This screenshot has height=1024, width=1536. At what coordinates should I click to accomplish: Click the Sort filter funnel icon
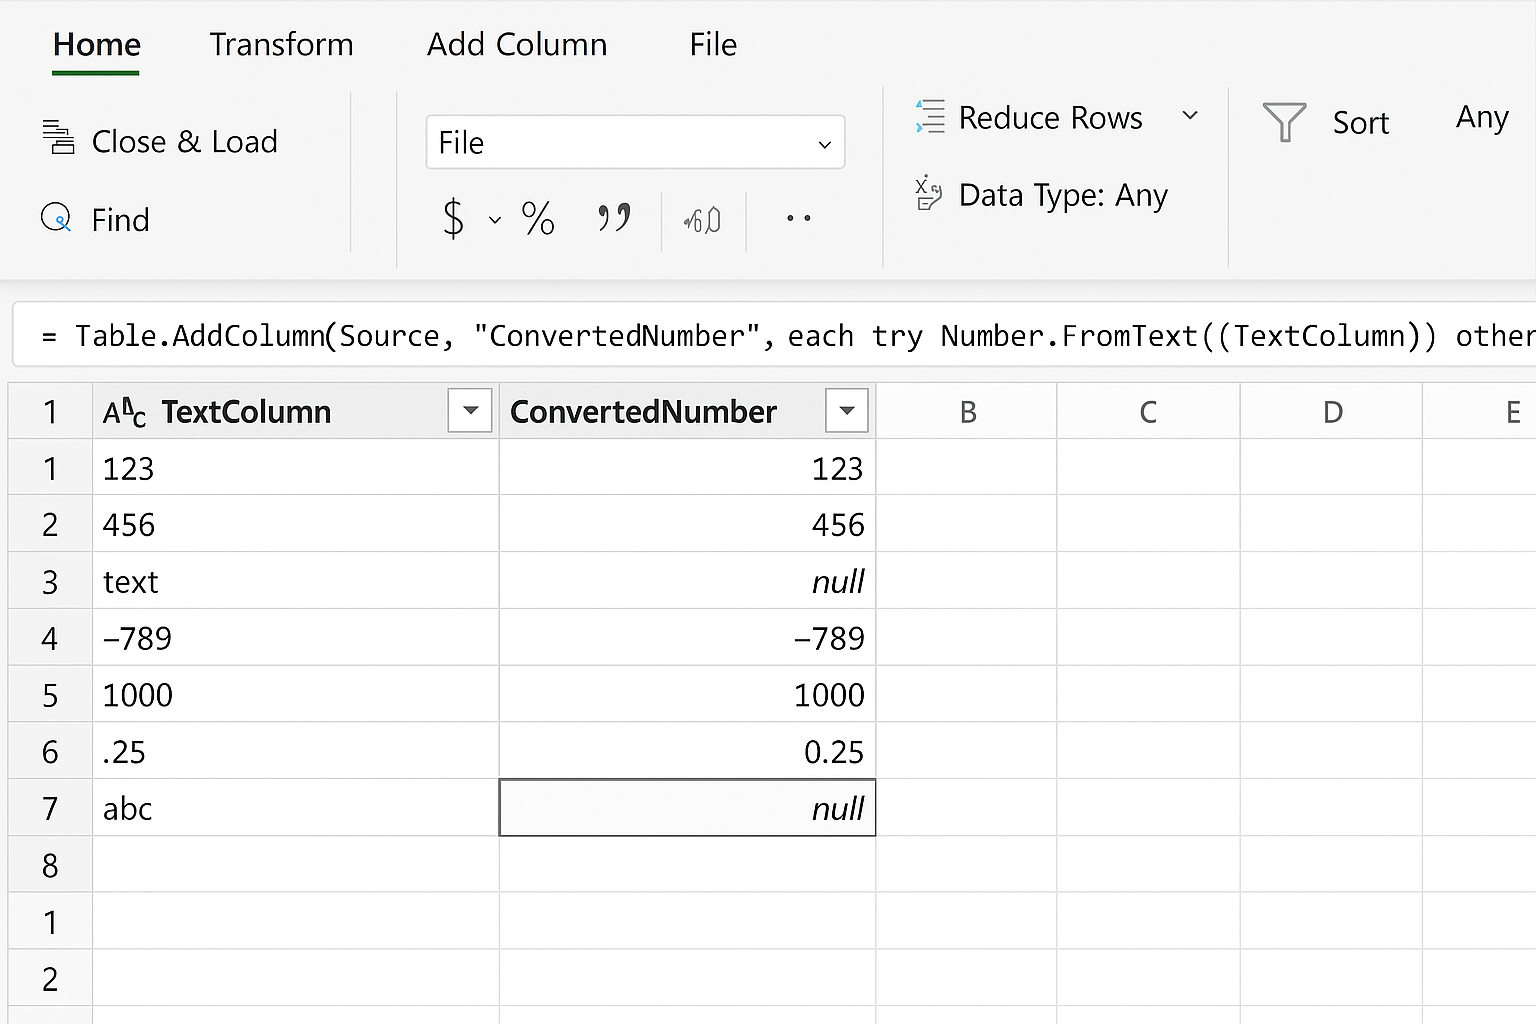tap(1284, 122)
